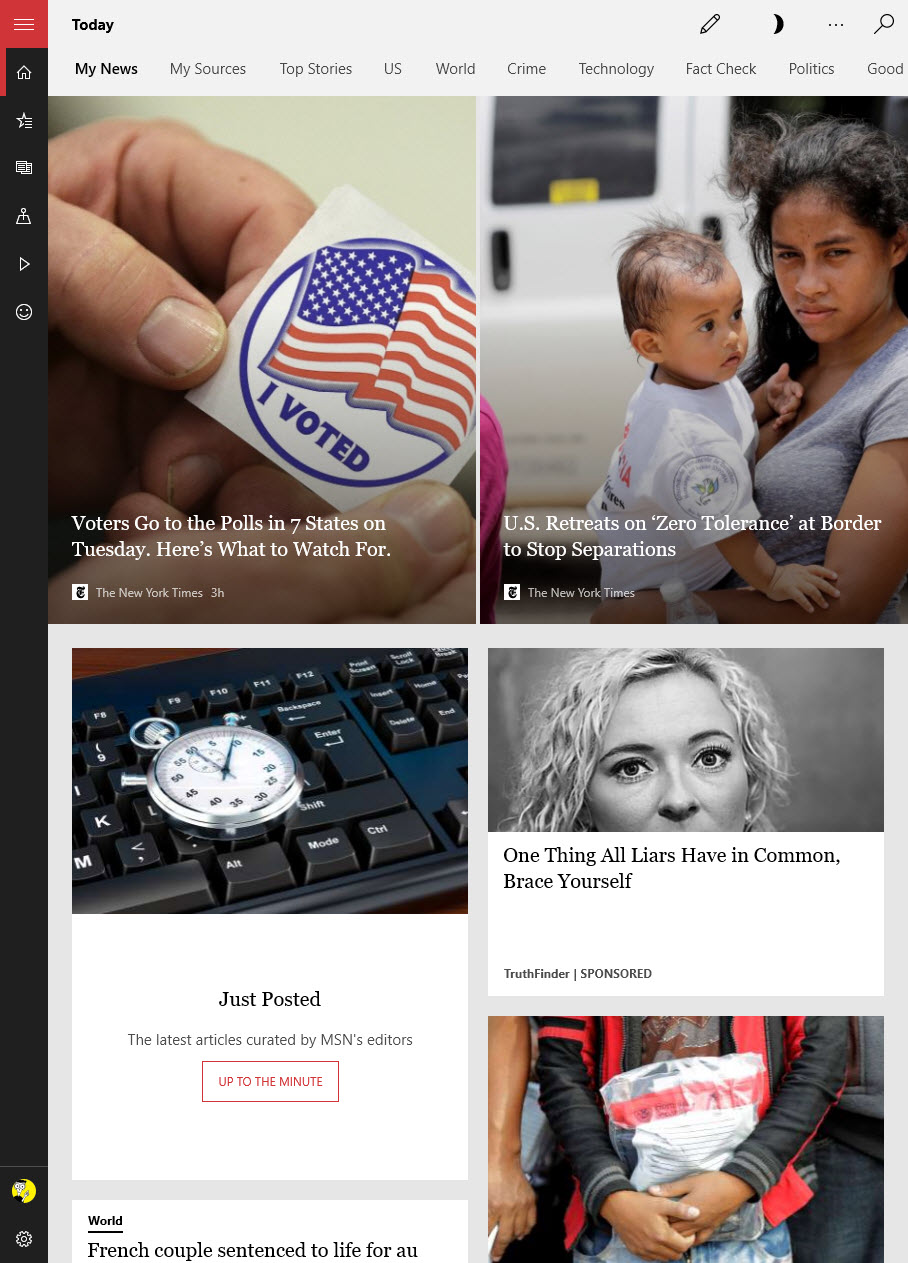908x1263 pixels.
Task: Open the Fact Check tab
Action: point(721,69)
